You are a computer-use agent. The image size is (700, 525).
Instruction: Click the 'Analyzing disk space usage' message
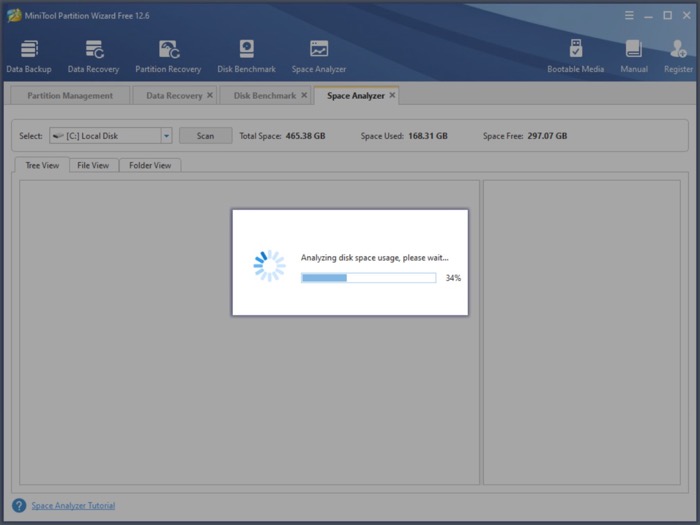point(375,258)
